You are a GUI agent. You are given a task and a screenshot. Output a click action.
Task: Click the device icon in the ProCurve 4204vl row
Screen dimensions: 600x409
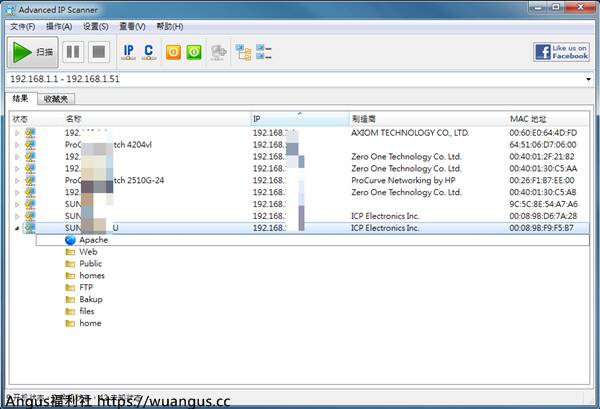point(30,145)
